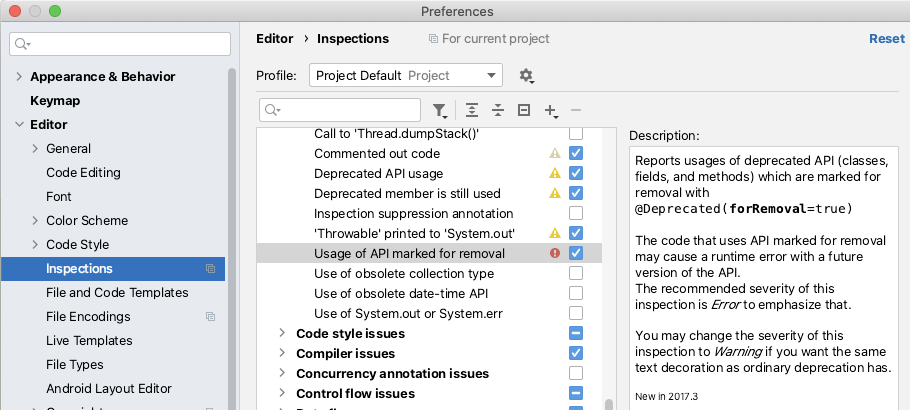Click the filter inspections funnel icon
Image resolution: width=910 pixels, height=410 pixels.
pyautogui.click(x=440, y=110)
